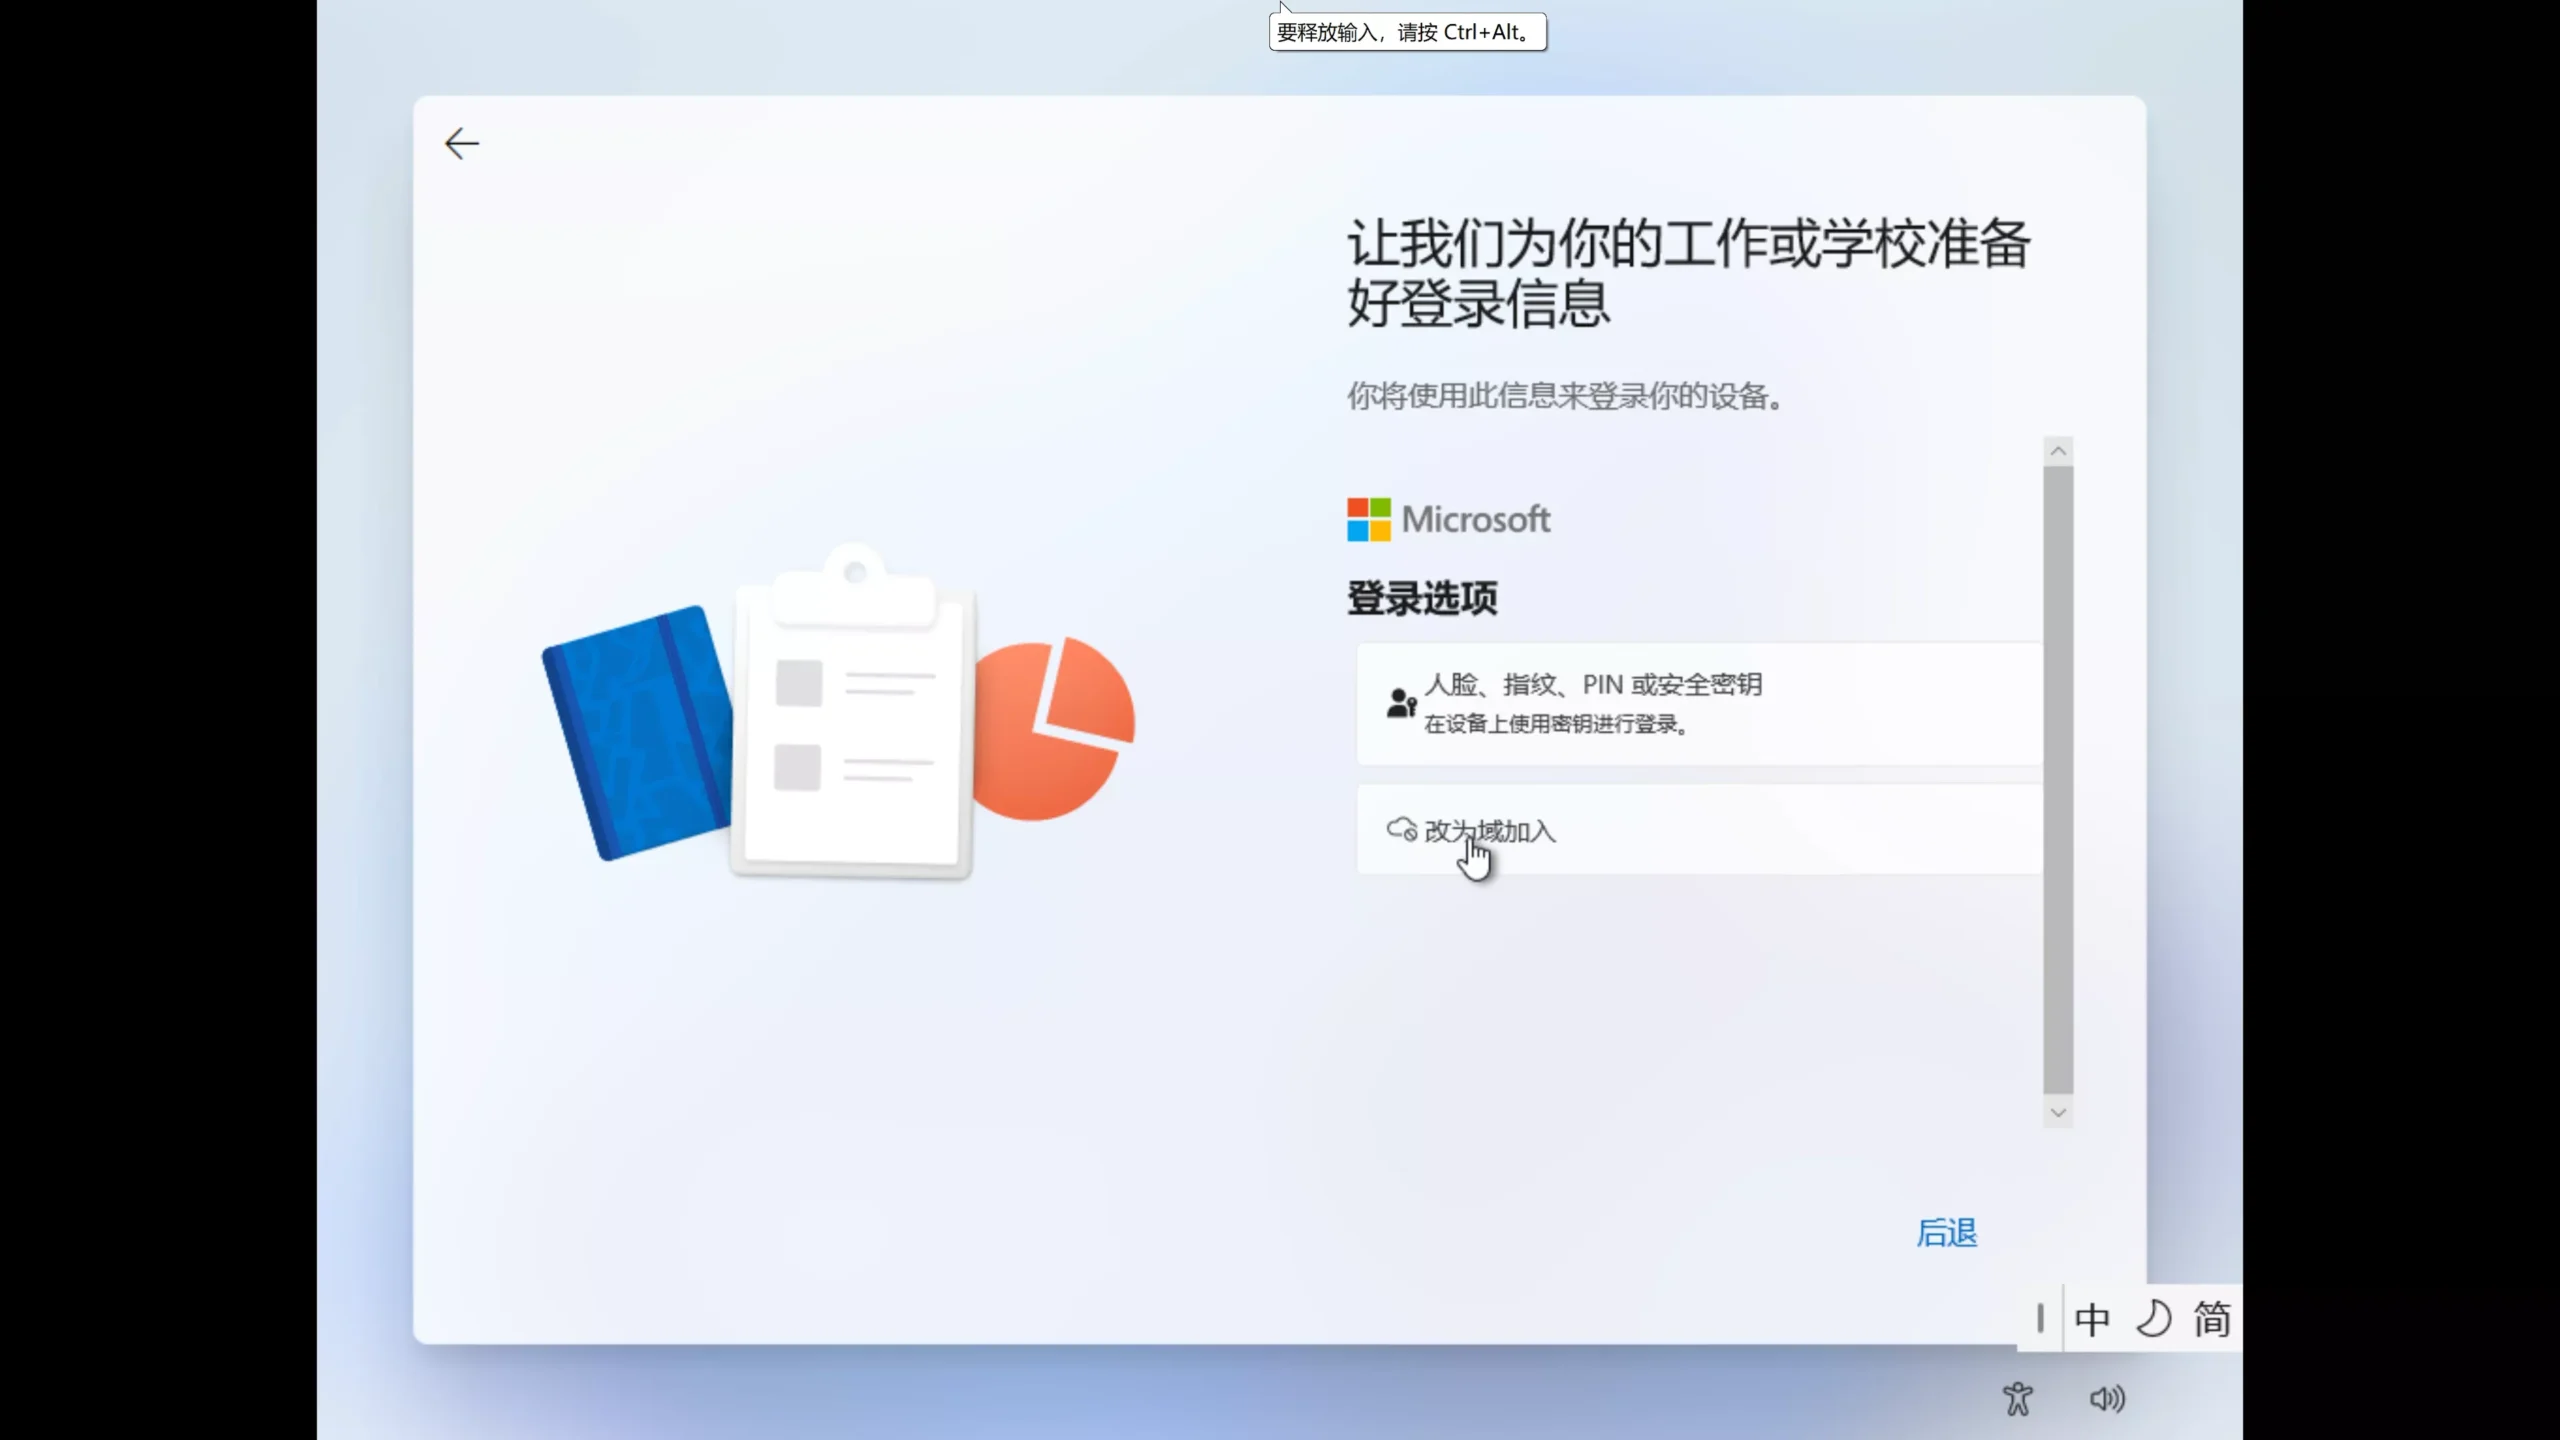Click the cloud icon beside 改为域加入
Image resolution: width=2560 pixels, height=1440 pixels.
[x=1402, y=830]
